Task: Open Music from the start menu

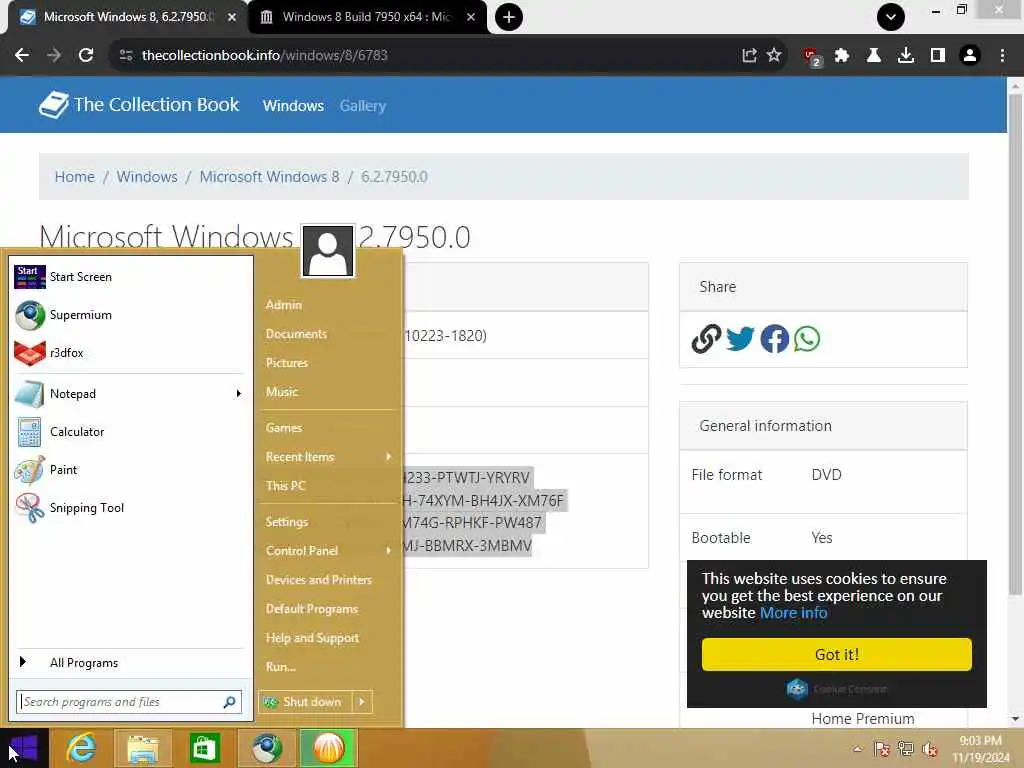Action: click(x=281, y=392)
